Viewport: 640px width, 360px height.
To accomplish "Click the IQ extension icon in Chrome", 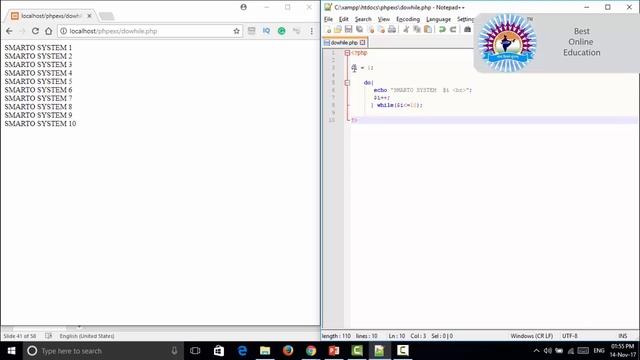I will pyautogui.click(x=266, y=31).
